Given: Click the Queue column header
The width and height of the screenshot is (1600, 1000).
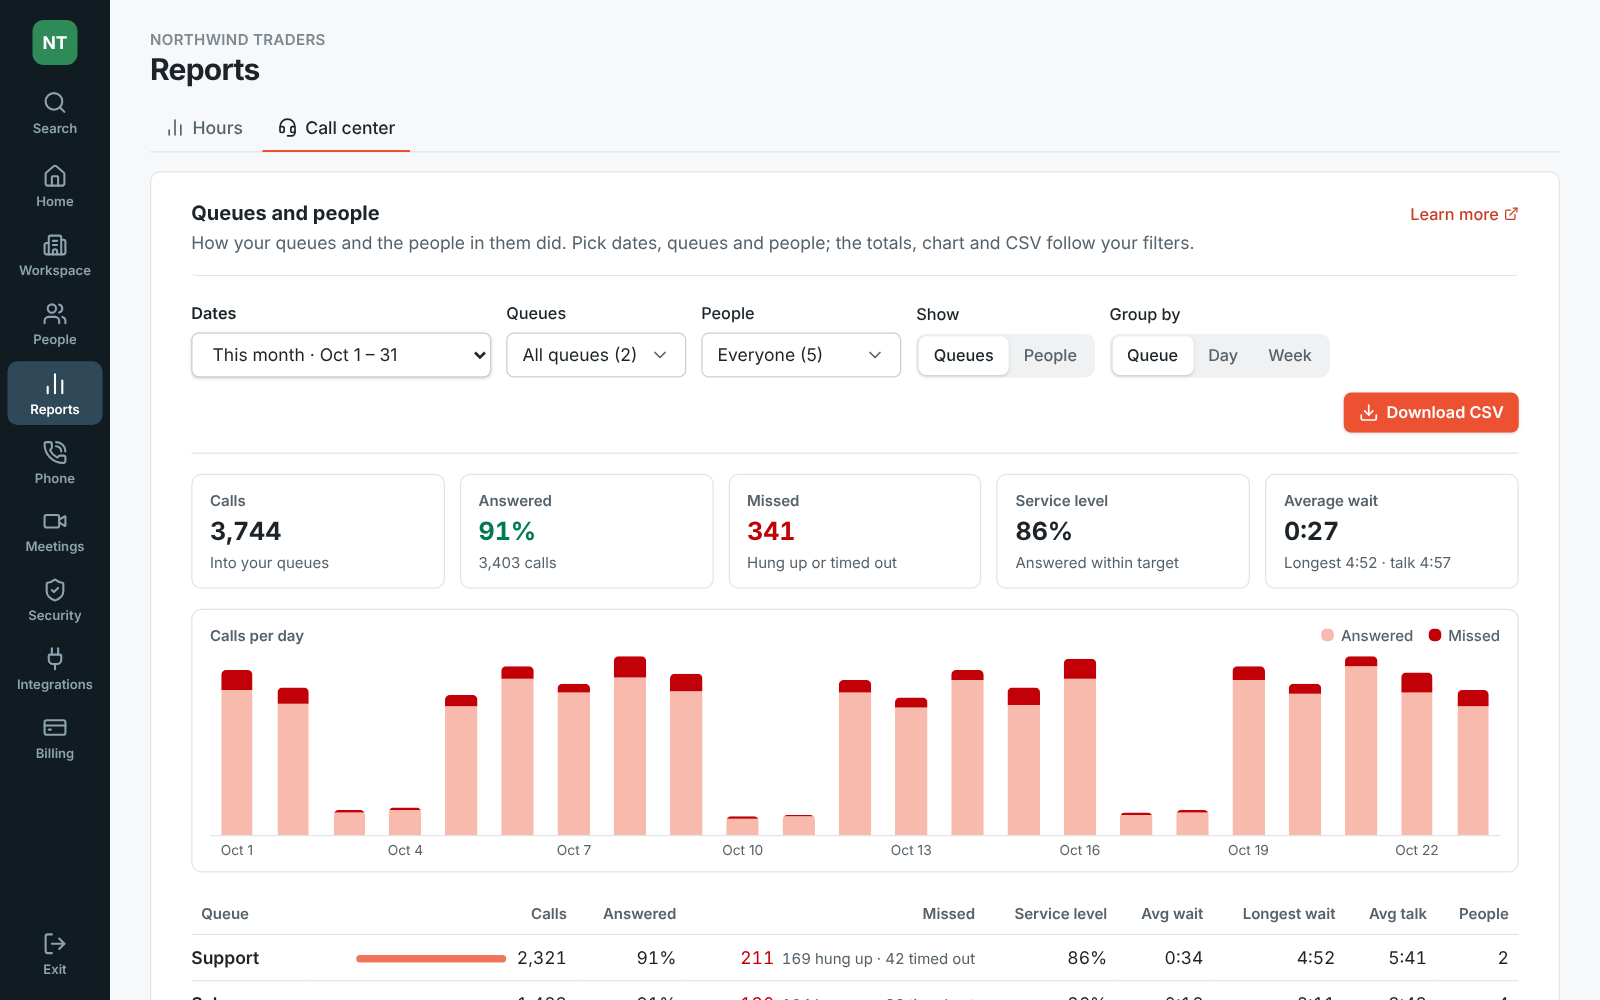Looking at the screenshot, I should click(225, 914).
